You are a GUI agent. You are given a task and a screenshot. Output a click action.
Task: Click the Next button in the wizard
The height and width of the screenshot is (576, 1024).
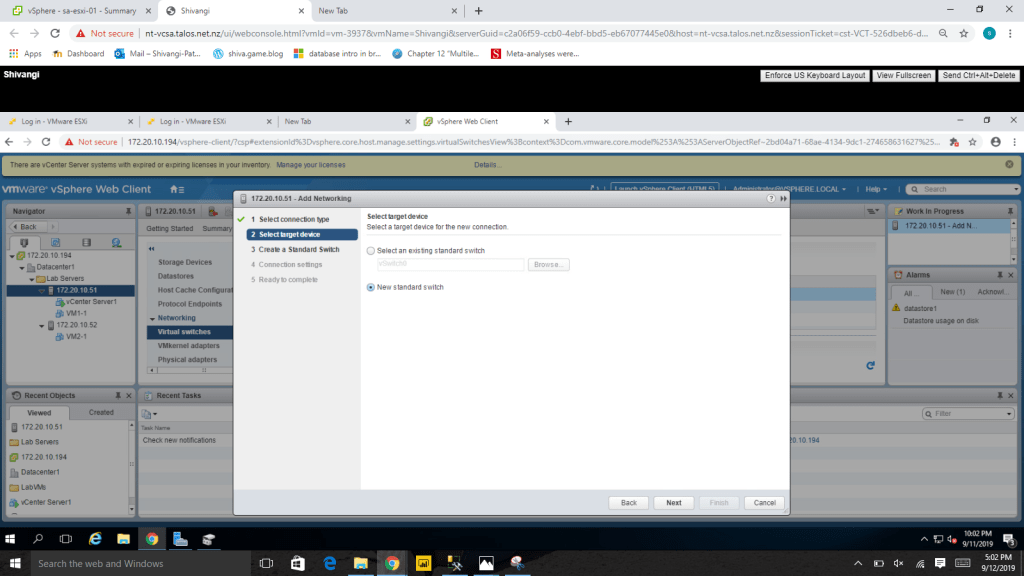tap(674, 503)
